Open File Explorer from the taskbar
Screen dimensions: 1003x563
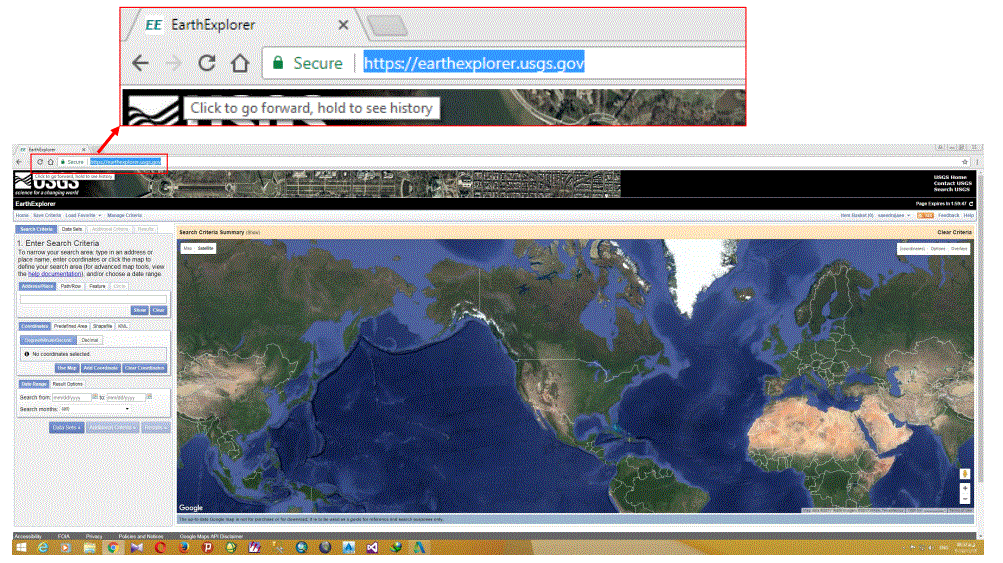click(x=90, y=548)
